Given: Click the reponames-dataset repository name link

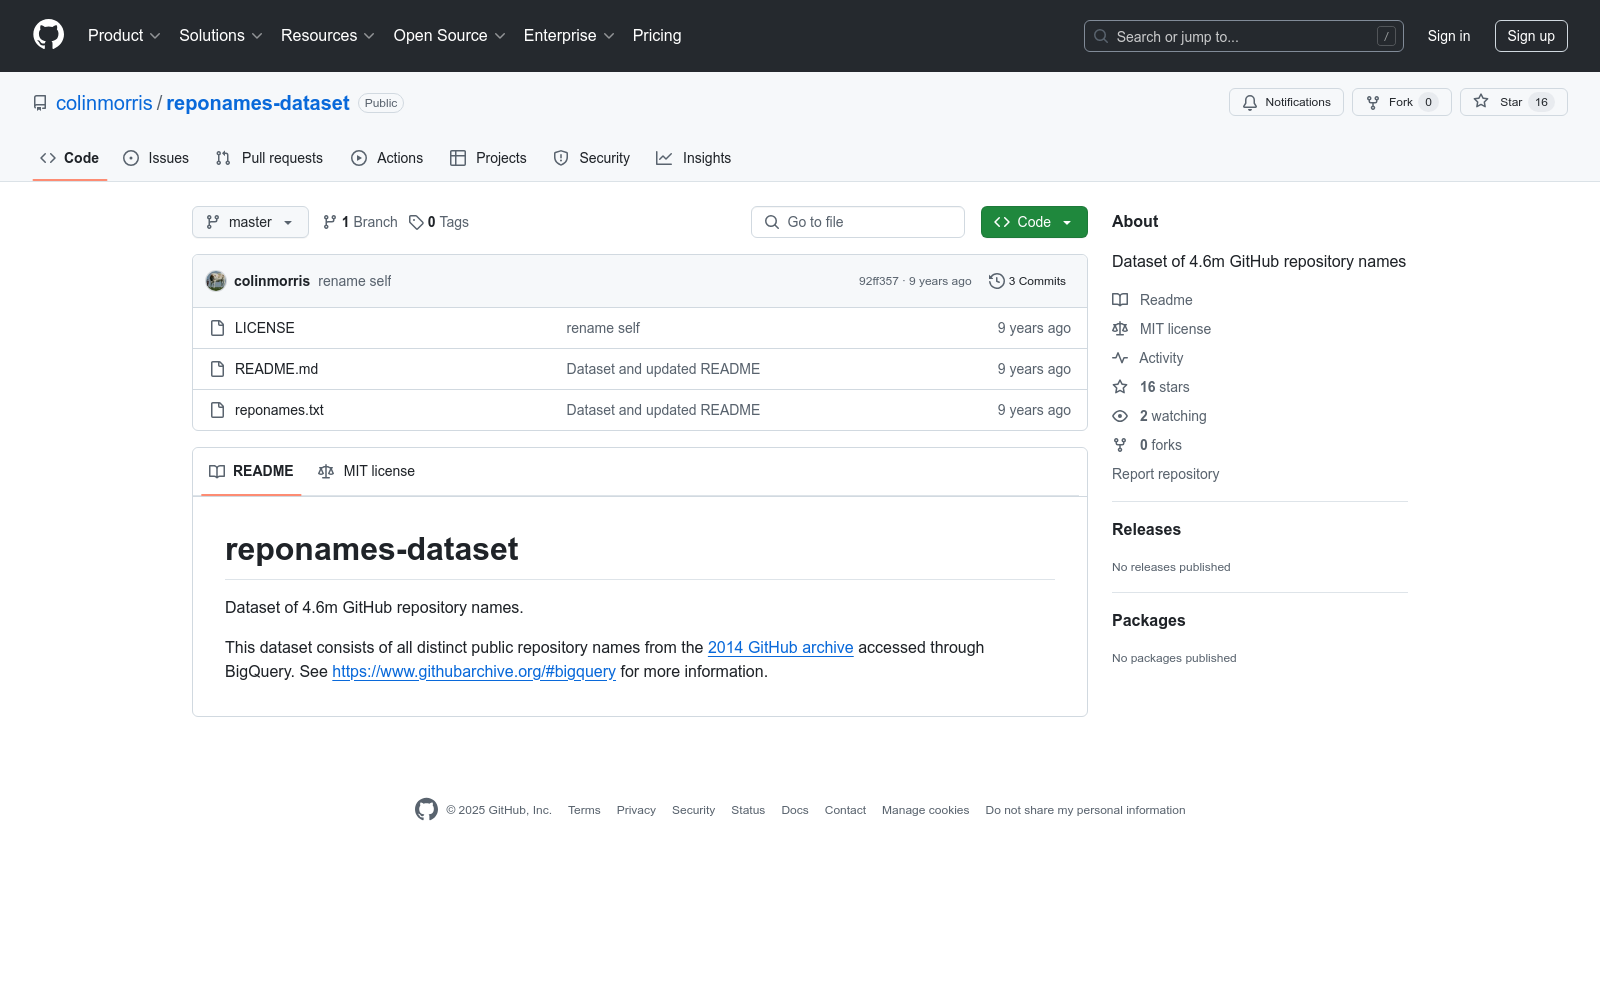Looking at the screenshot, I should tap(258, 103).
